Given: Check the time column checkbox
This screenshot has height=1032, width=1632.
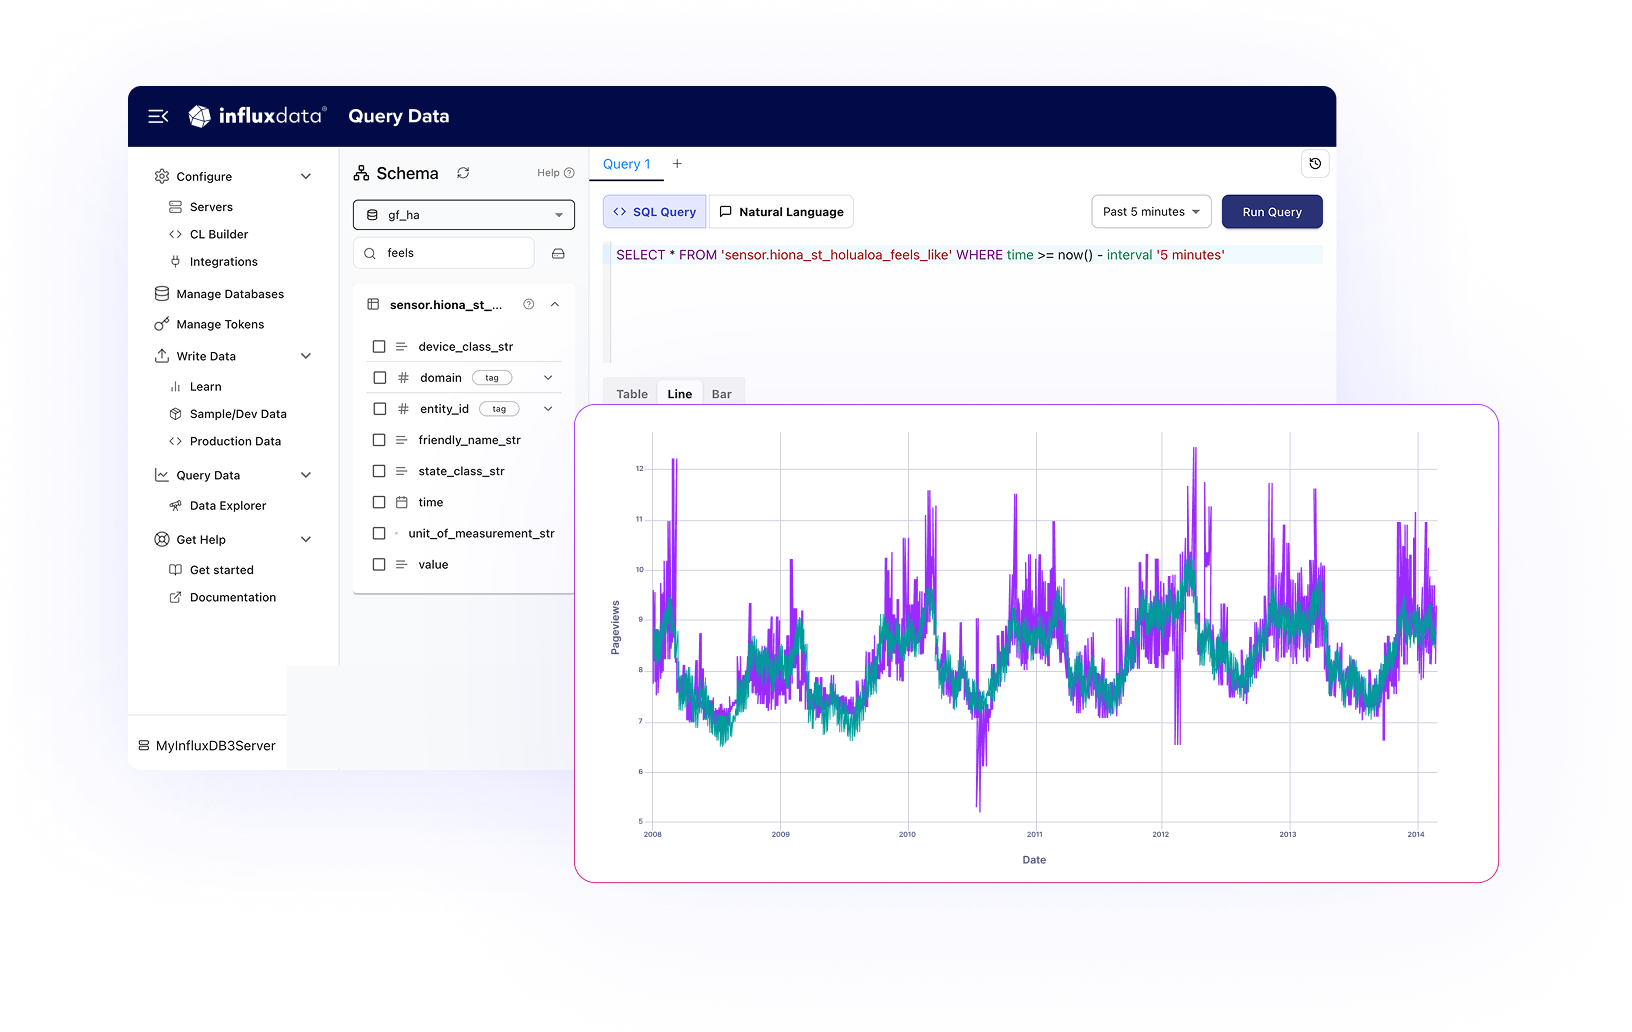Looking at the screenshot, I should coord(379,502).
